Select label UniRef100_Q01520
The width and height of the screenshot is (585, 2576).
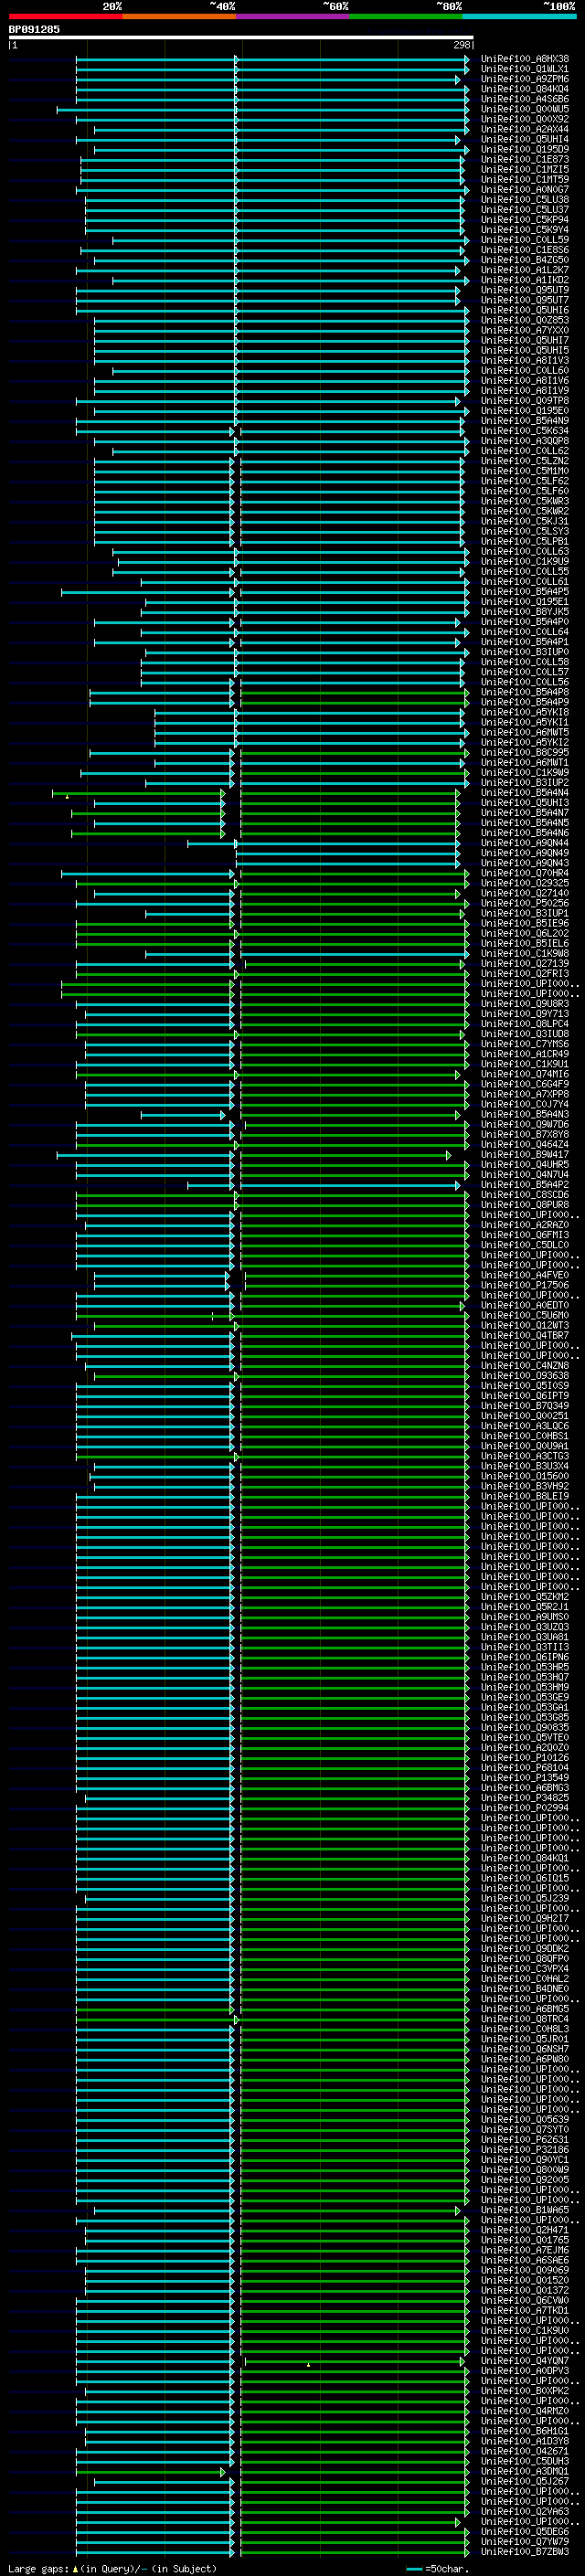pos(525,2279)
